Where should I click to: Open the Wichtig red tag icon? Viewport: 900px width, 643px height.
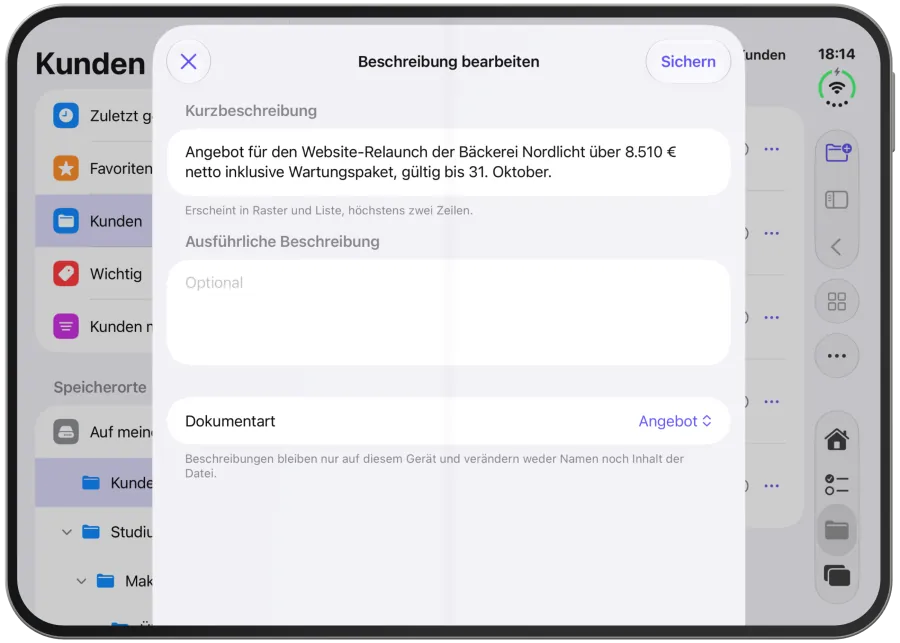(x=66, y=273)
